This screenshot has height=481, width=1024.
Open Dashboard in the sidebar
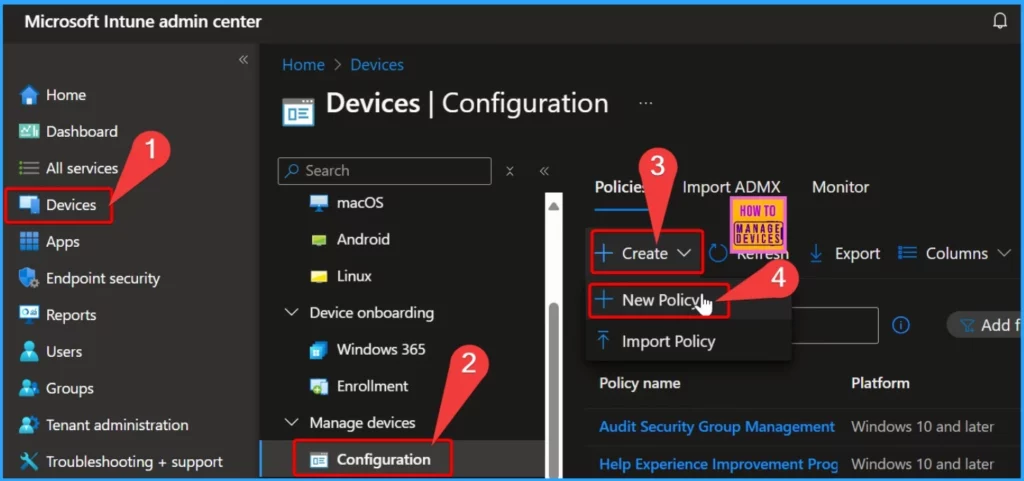click(x=82, y=131)
